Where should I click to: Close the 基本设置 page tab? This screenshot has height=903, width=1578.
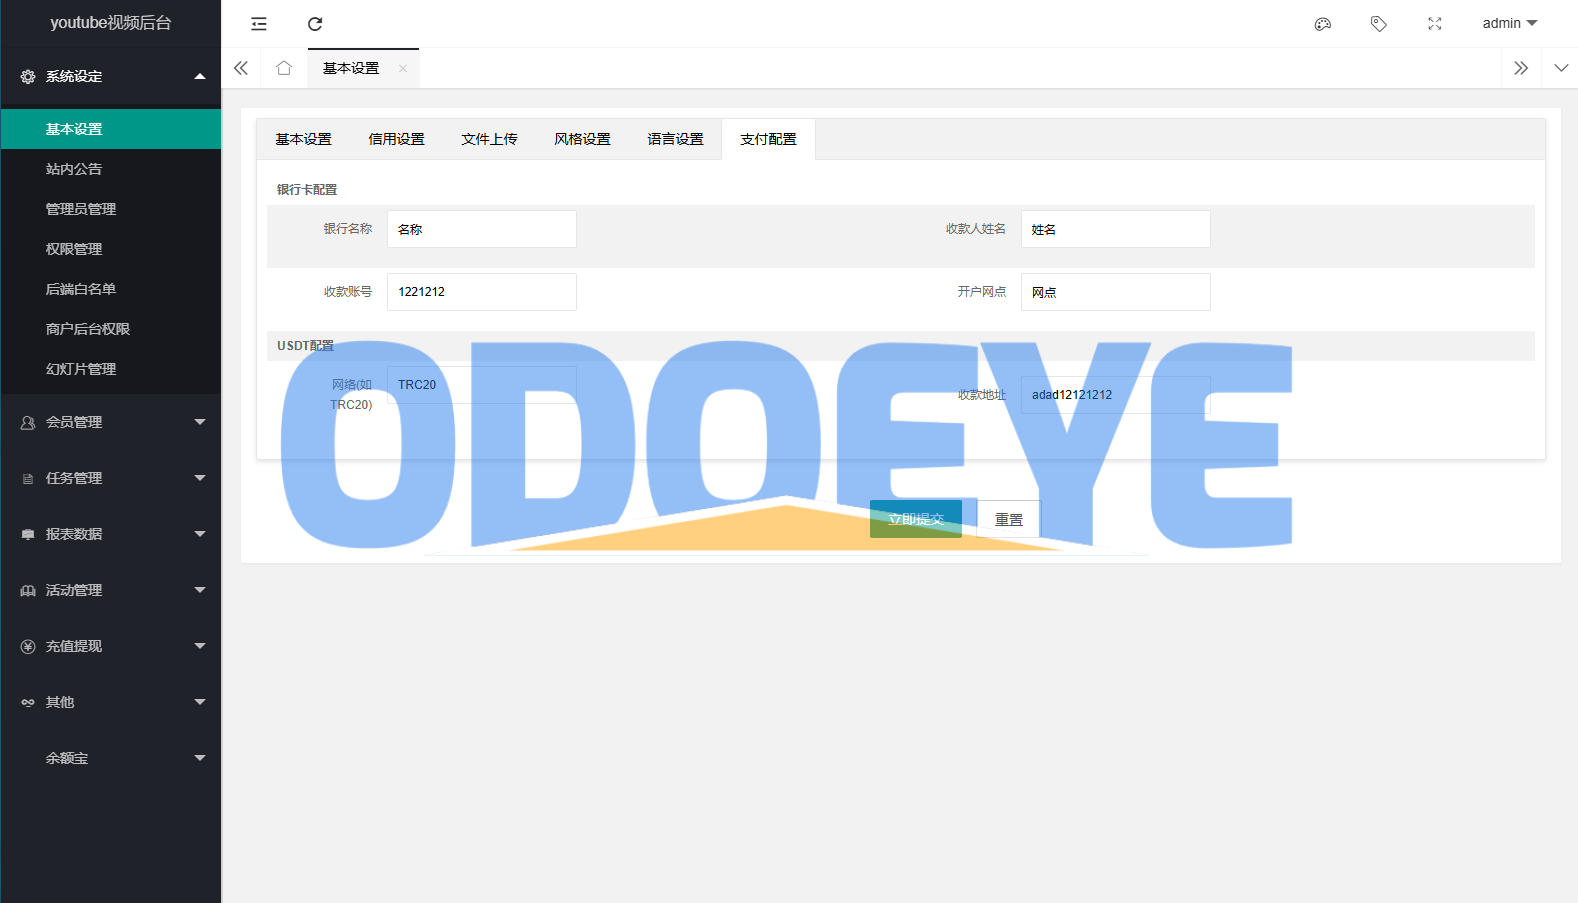tap(403, 68)
